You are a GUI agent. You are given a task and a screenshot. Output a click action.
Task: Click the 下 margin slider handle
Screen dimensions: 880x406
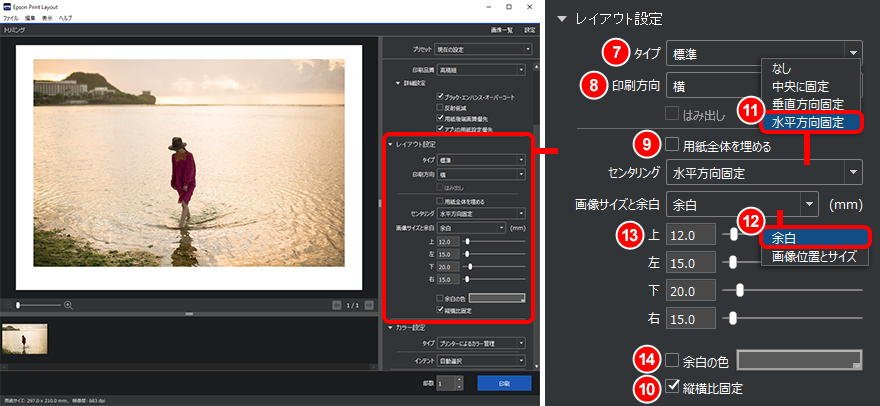(x=740, y=290)
